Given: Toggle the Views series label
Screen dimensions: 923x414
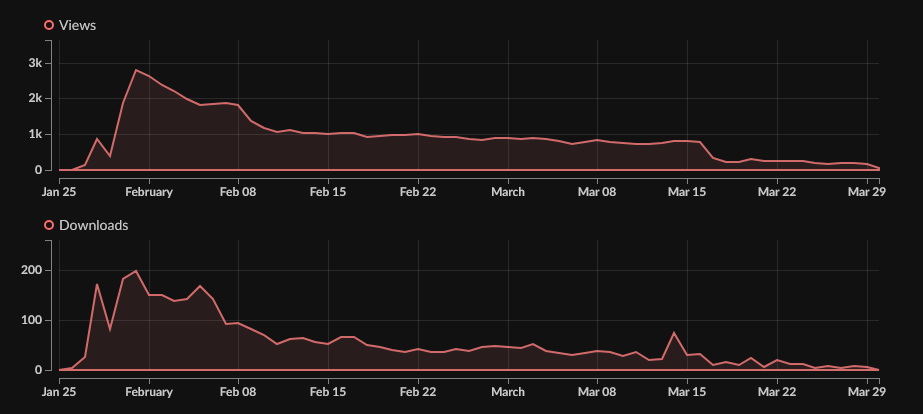Looking at the screenshot, I should (x=77, y=25).
